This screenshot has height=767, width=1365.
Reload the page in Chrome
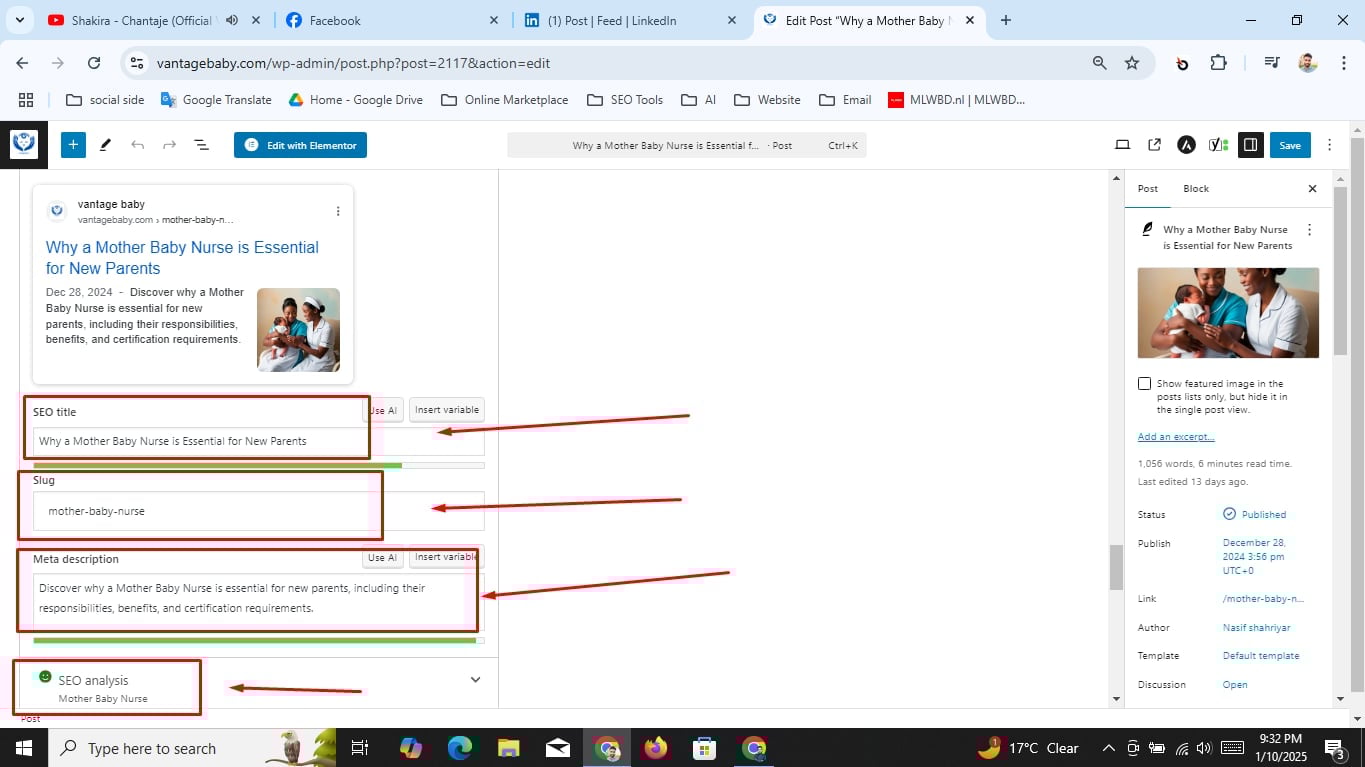pyautogui.click(x=94, y=63)
